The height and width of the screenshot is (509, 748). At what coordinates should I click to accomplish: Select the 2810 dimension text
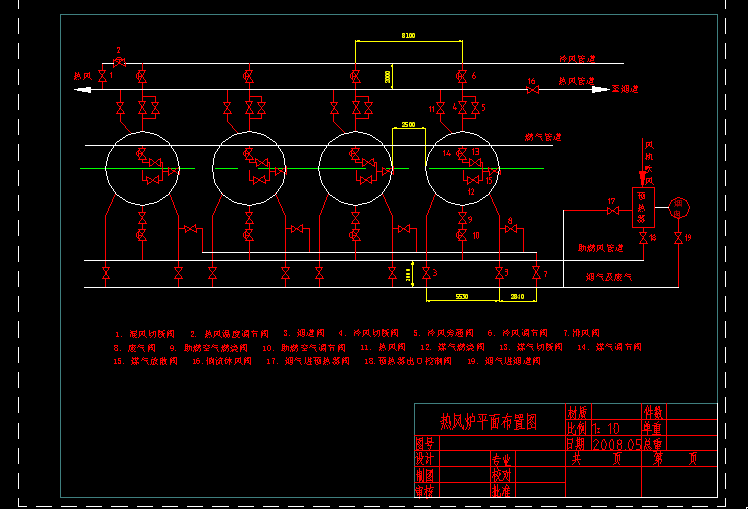pyautogui.click(x=518, y=297)
